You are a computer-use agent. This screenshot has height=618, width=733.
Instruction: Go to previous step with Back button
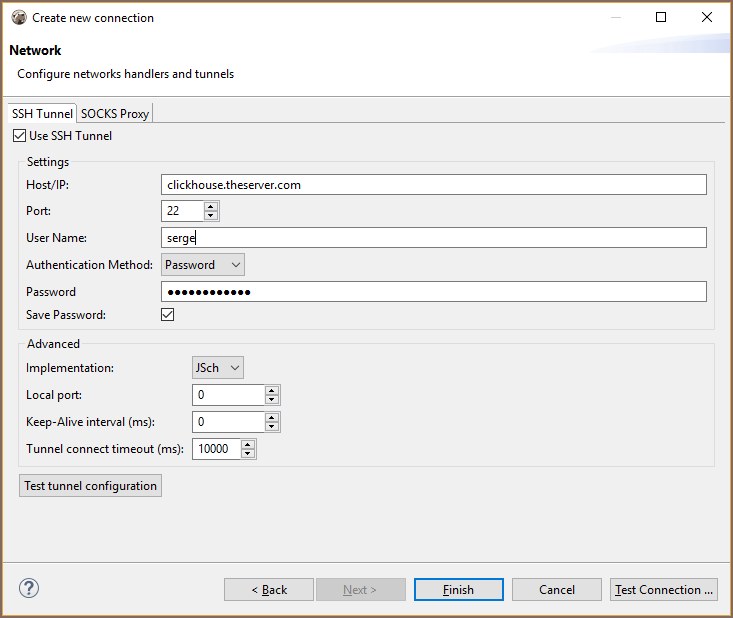tap(269, 590)
